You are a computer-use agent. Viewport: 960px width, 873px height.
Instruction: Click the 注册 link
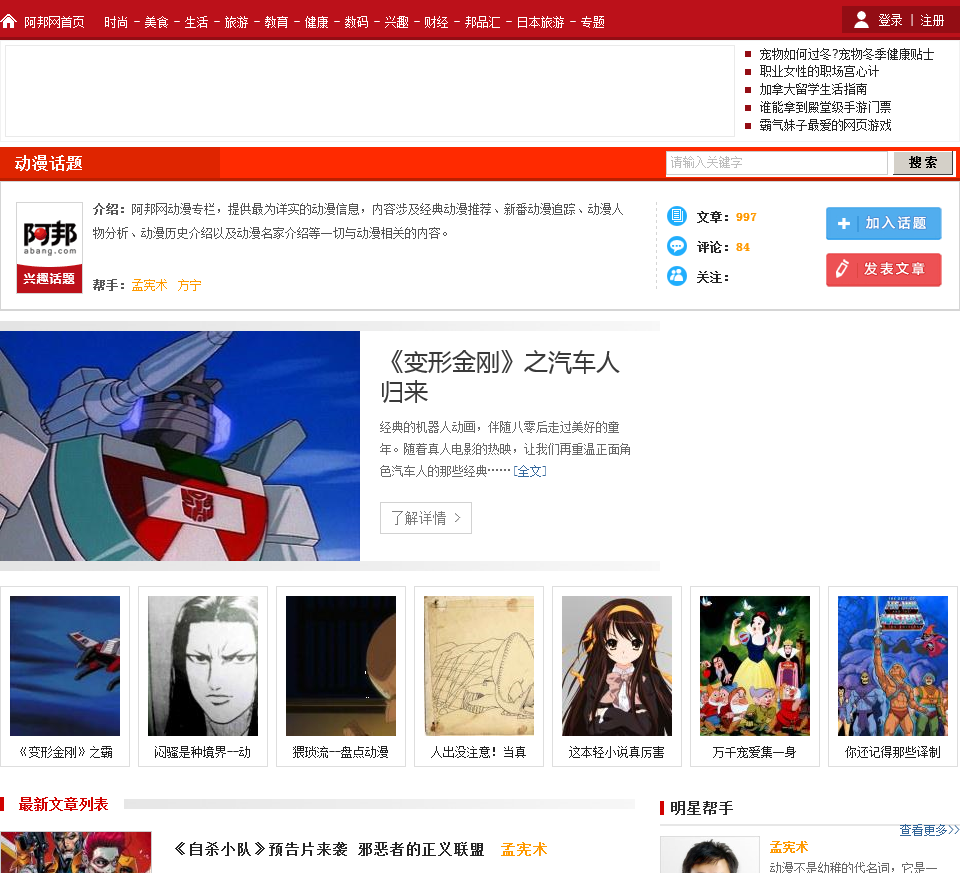(932, 20)
